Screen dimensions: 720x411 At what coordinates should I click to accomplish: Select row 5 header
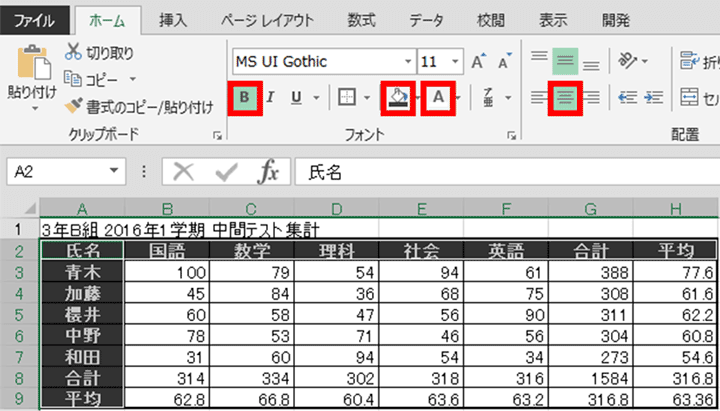(x=19, y=315)
